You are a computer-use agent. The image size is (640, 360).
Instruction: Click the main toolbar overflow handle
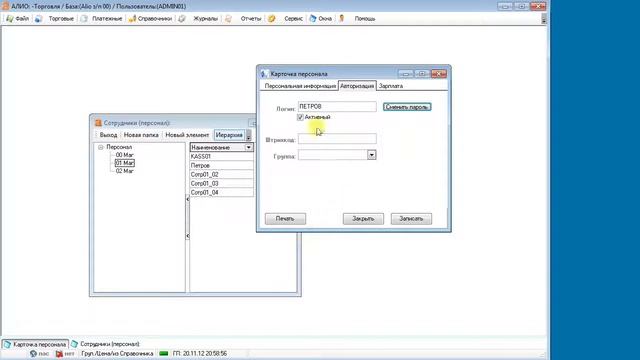coord(544,19)
